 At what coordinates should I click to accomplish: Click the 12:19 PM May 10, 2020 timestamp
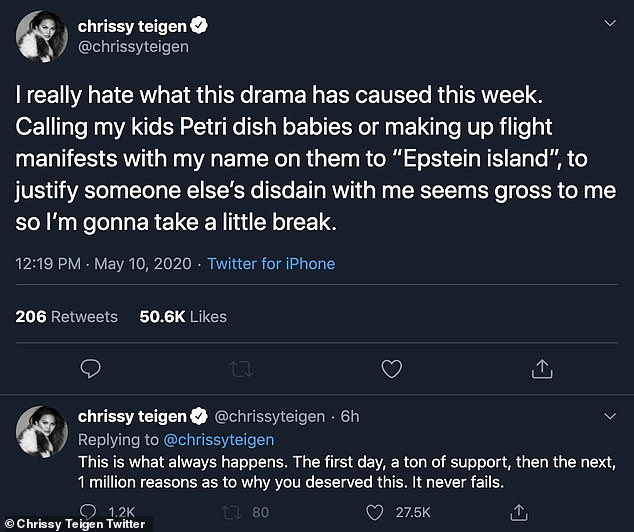pos(102,264)
